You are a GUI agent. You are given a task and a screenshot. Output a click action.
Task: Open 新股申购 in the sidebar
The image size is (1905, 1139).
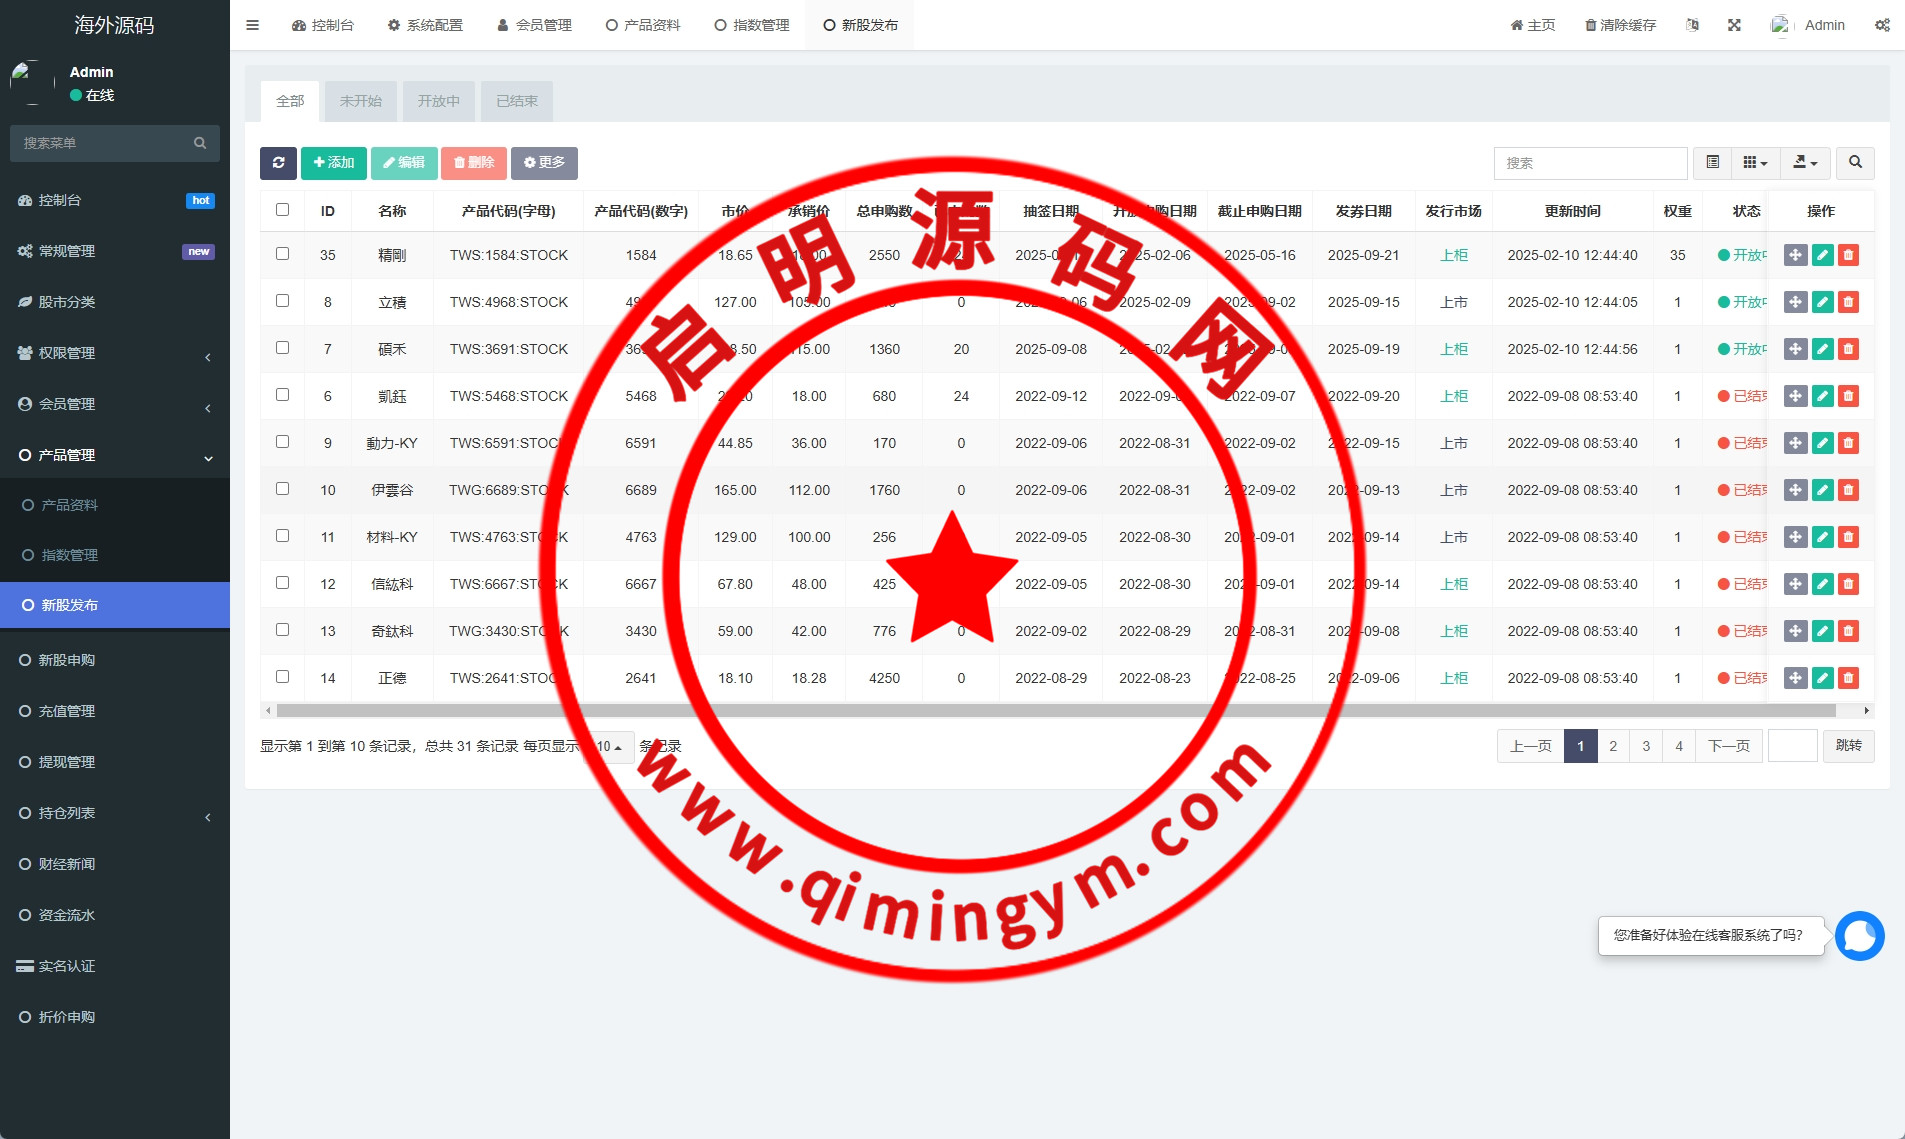coord(67,660)
